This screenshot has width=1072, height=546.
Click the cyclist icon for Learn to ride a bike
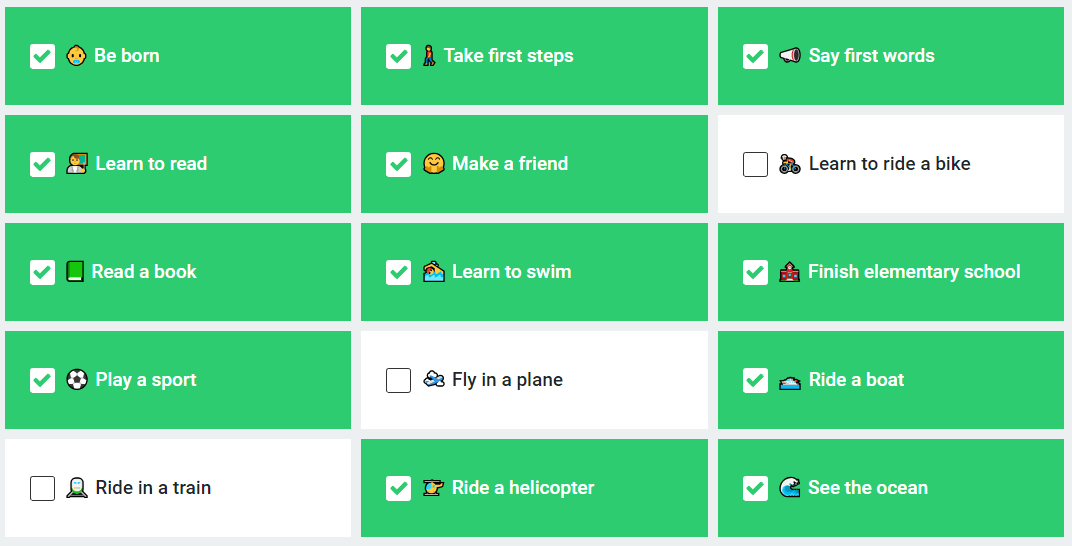click(x=790, y=164)
